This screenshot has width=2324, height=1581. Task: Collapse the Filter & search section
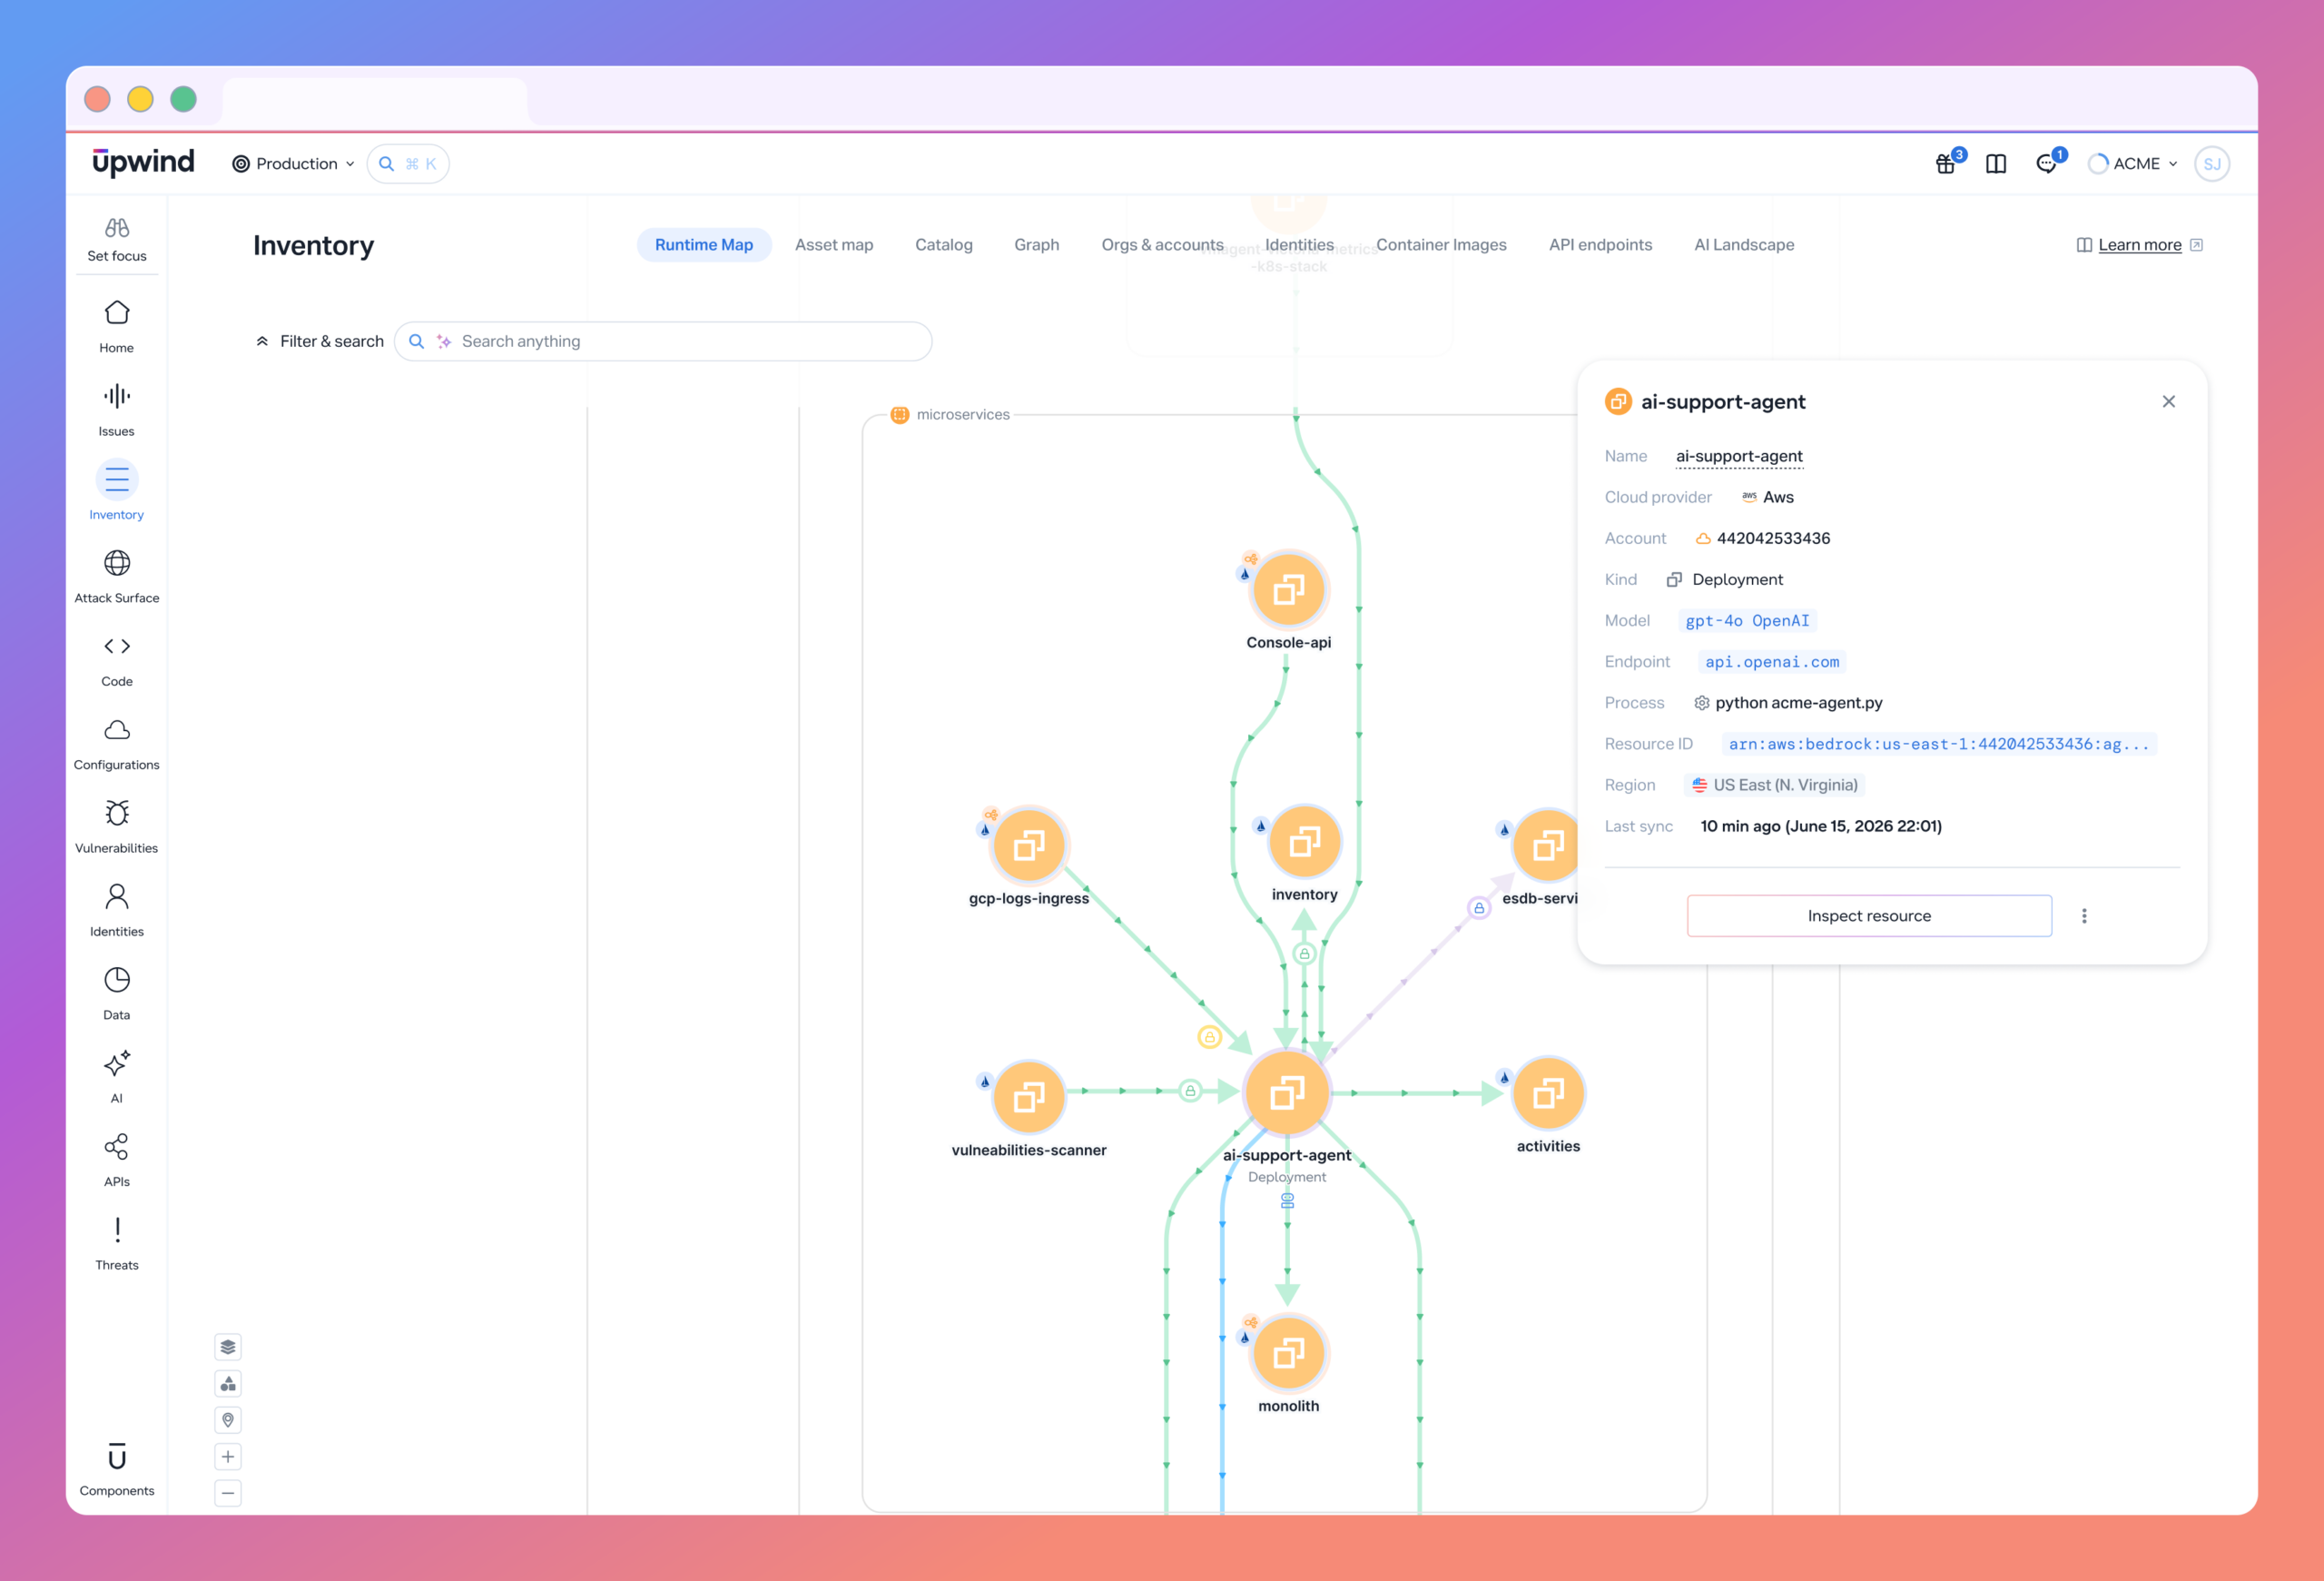coord(319,341)
